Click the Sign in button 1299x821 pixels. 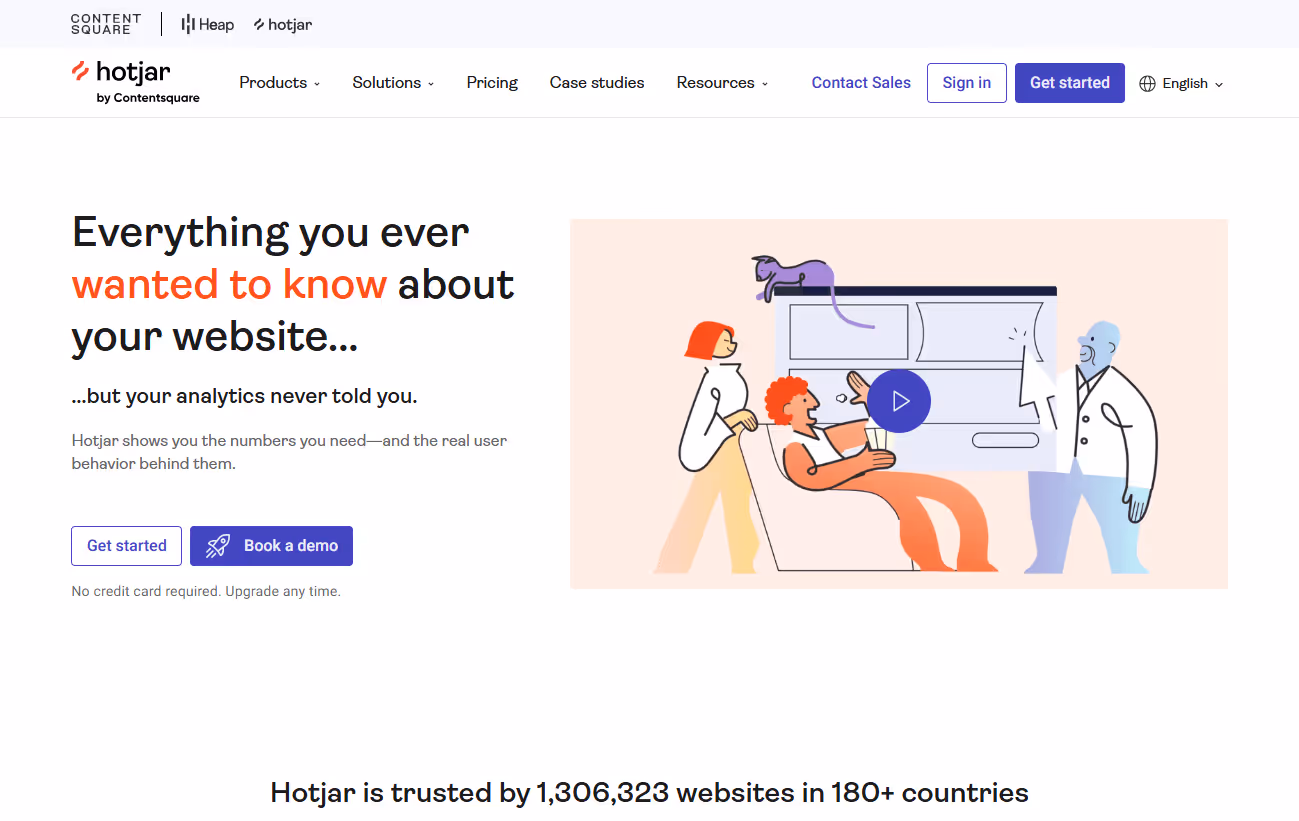pos(967,83)
